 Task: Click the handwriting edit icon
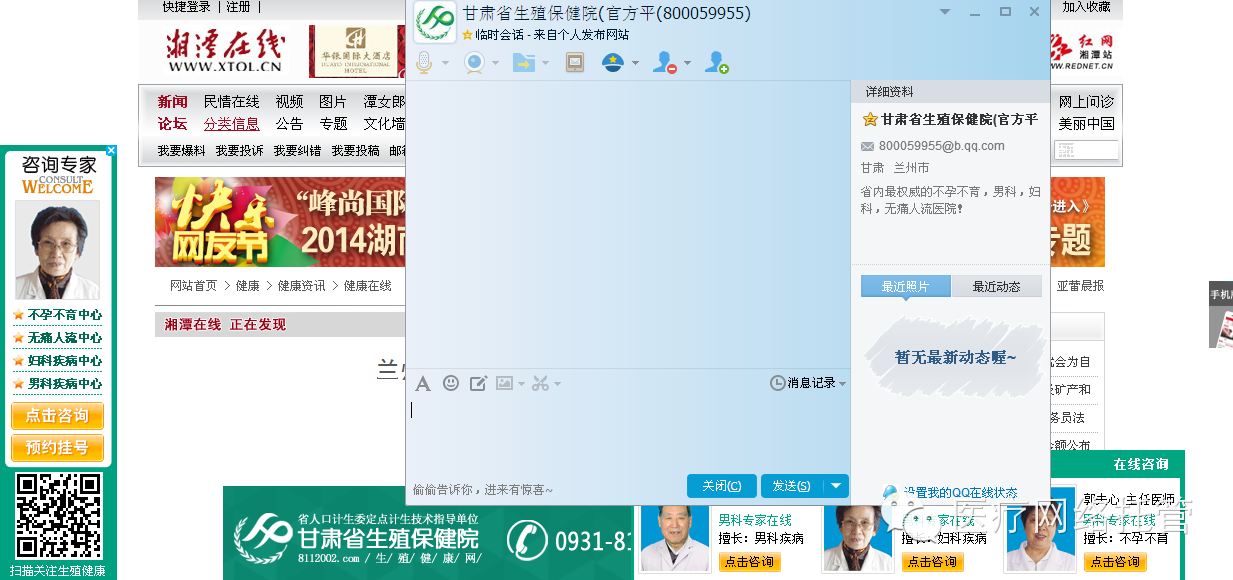(478, 383)
